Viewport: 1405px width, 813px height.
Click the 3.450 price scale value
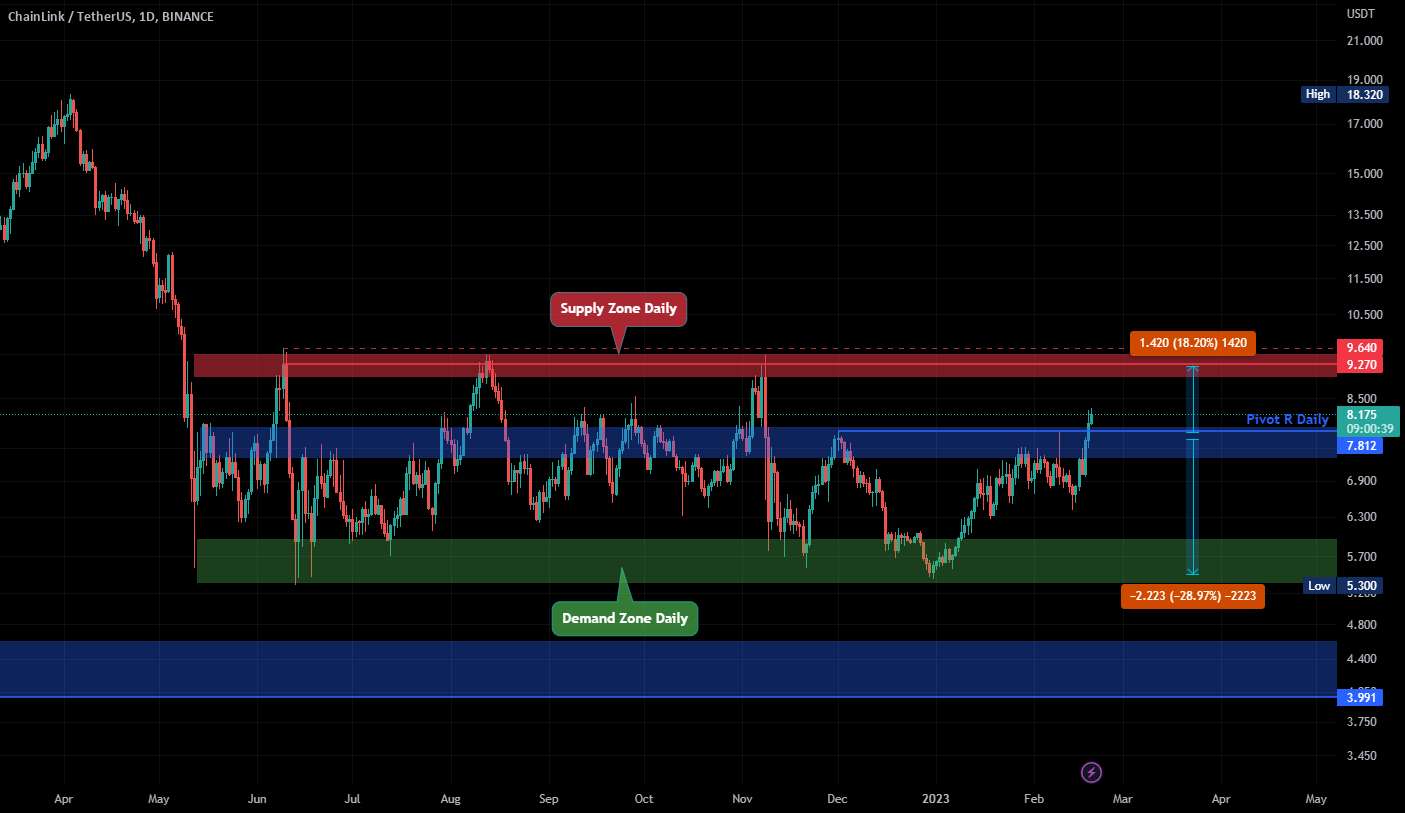point(1361,756)
